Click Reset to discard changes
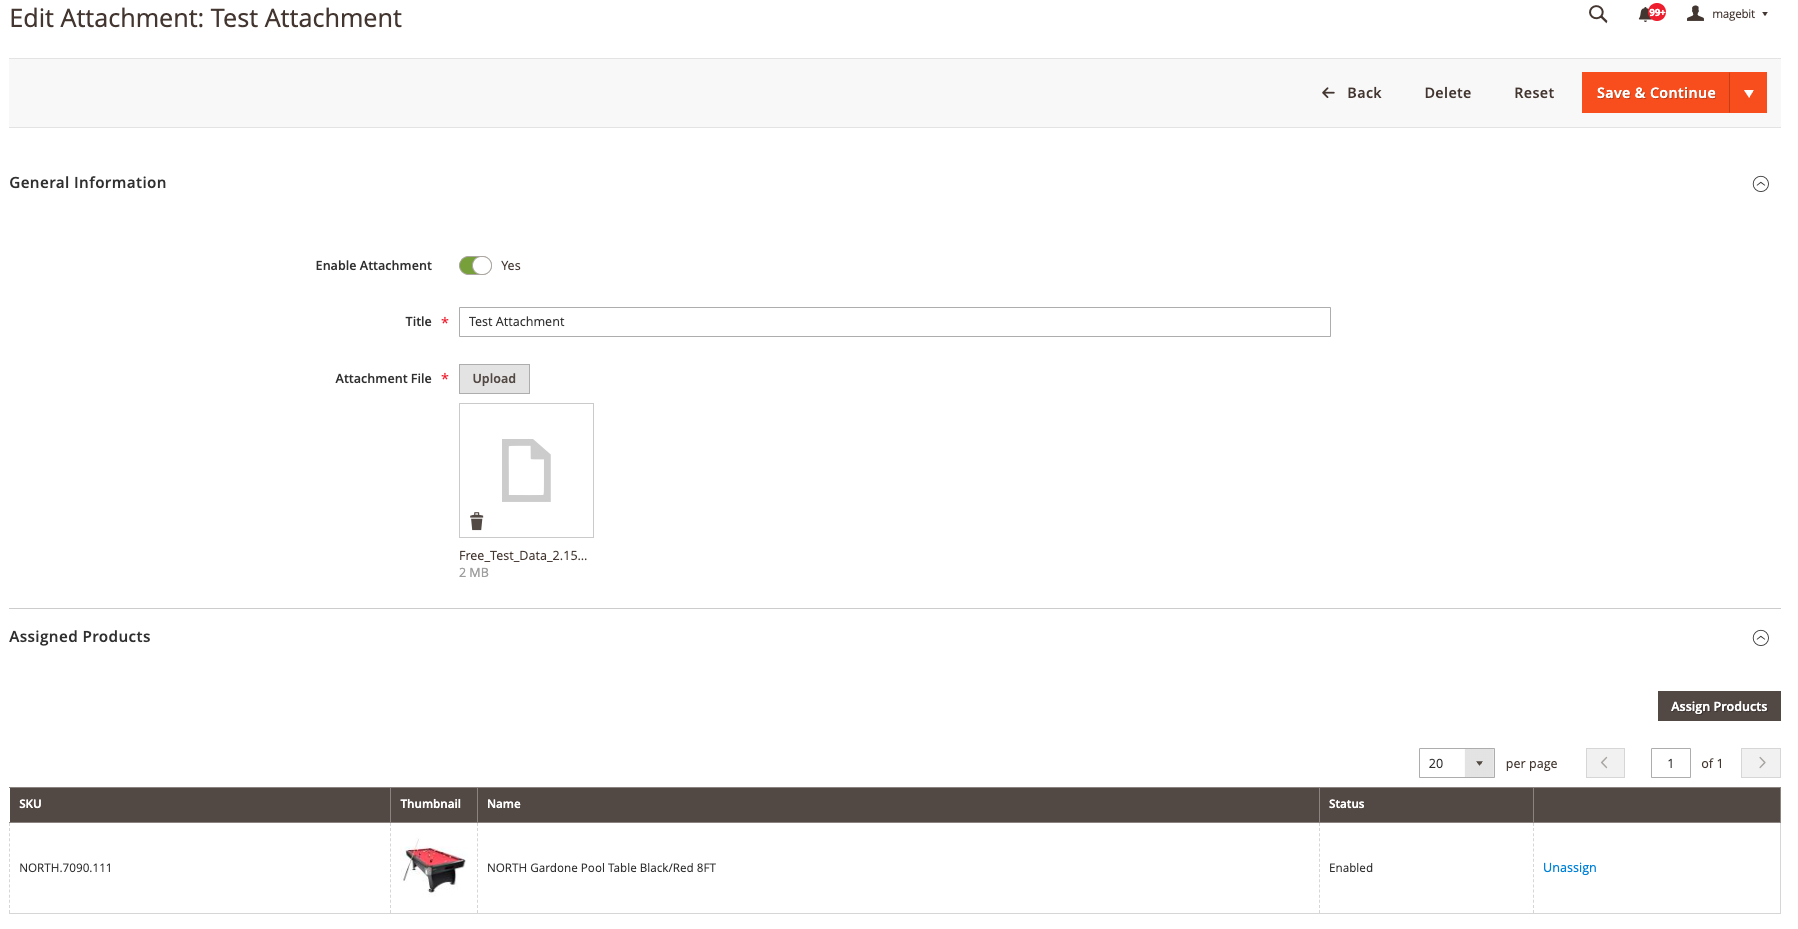 coord(1534,92)
